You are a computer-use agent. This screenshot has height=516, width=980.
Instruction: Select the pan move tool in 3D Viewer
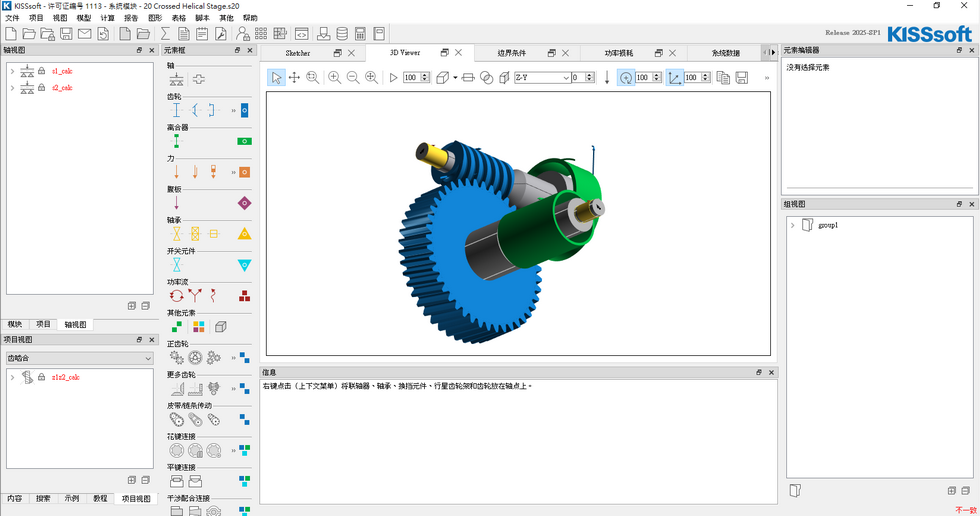(x=294, y=77)
